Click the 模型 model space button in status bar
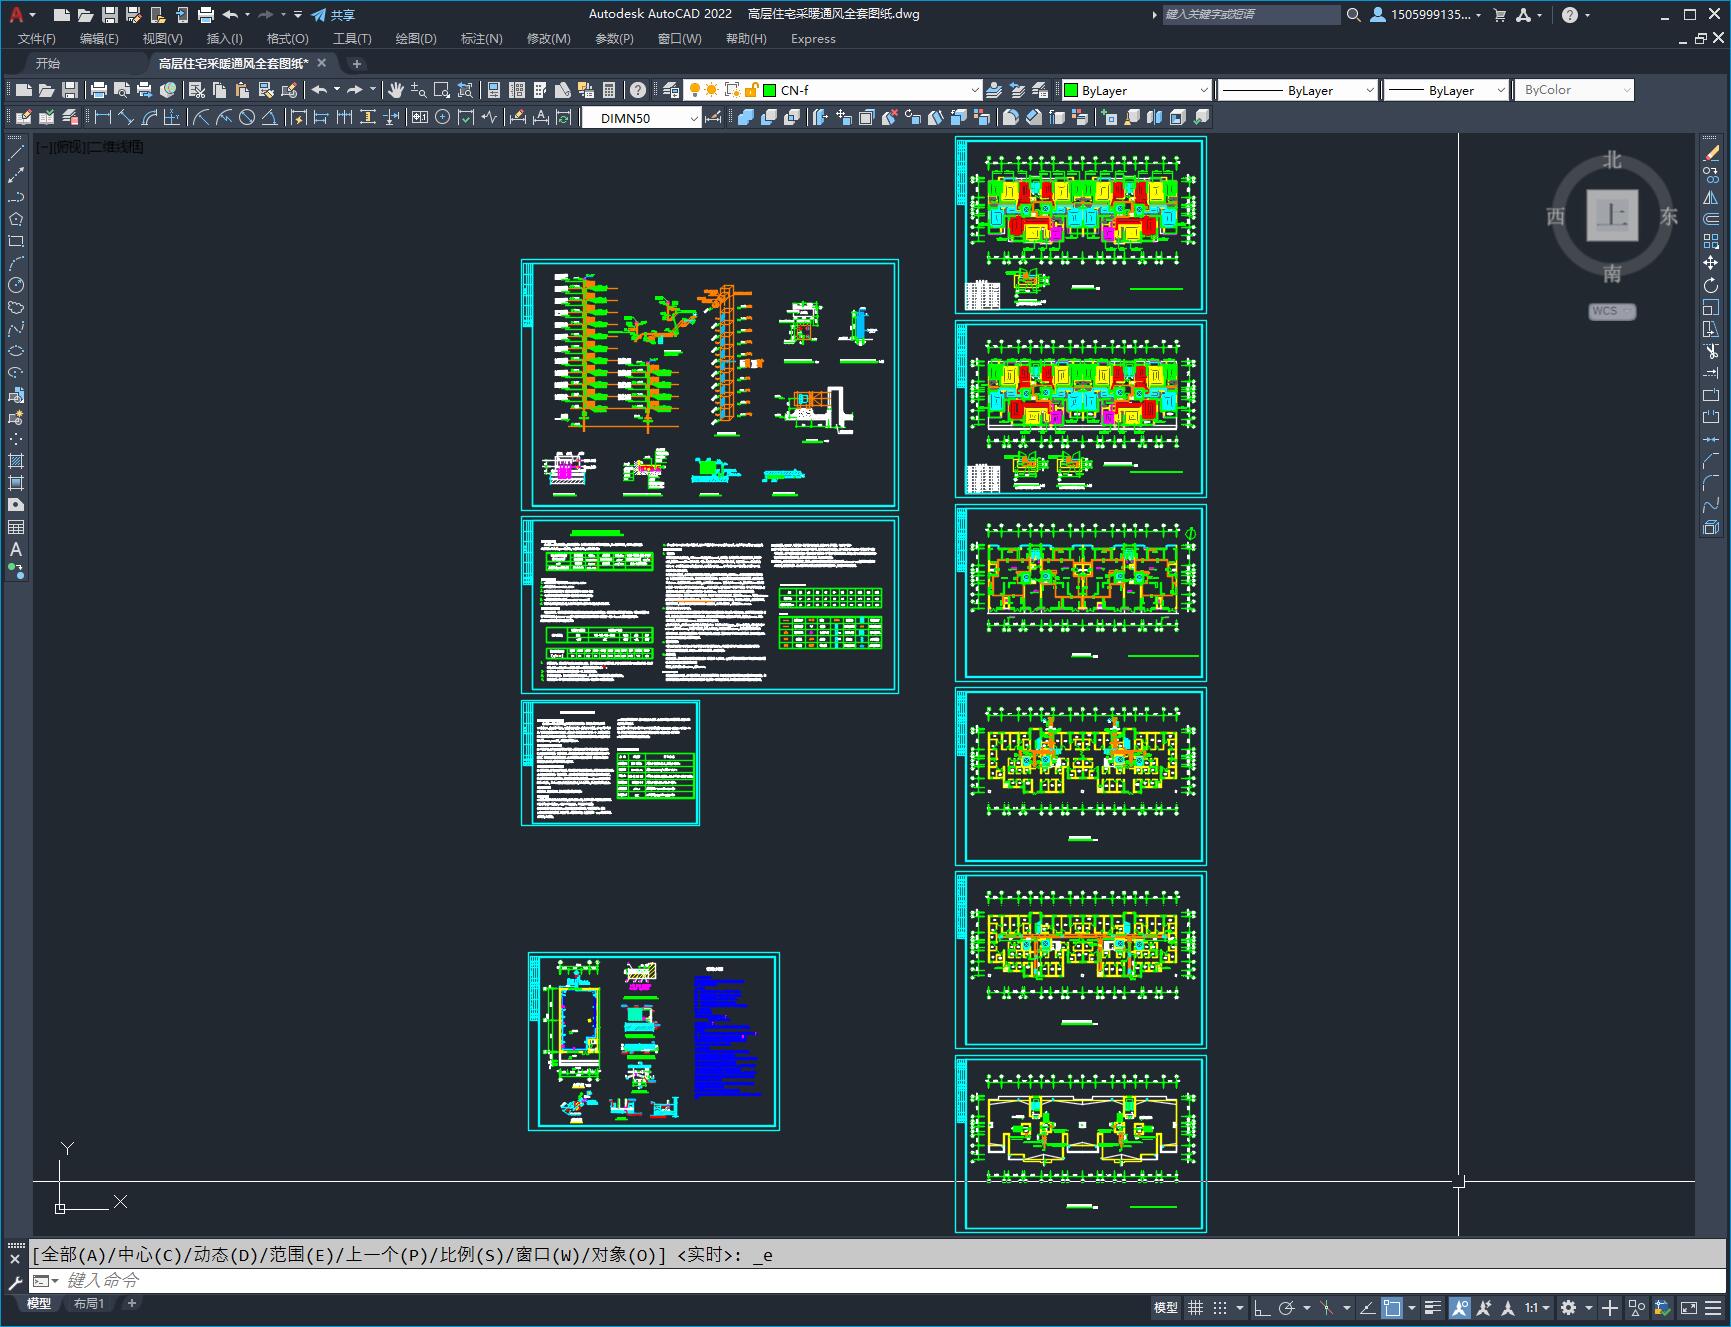1731x1327 pixels. click(1166, 1307)
